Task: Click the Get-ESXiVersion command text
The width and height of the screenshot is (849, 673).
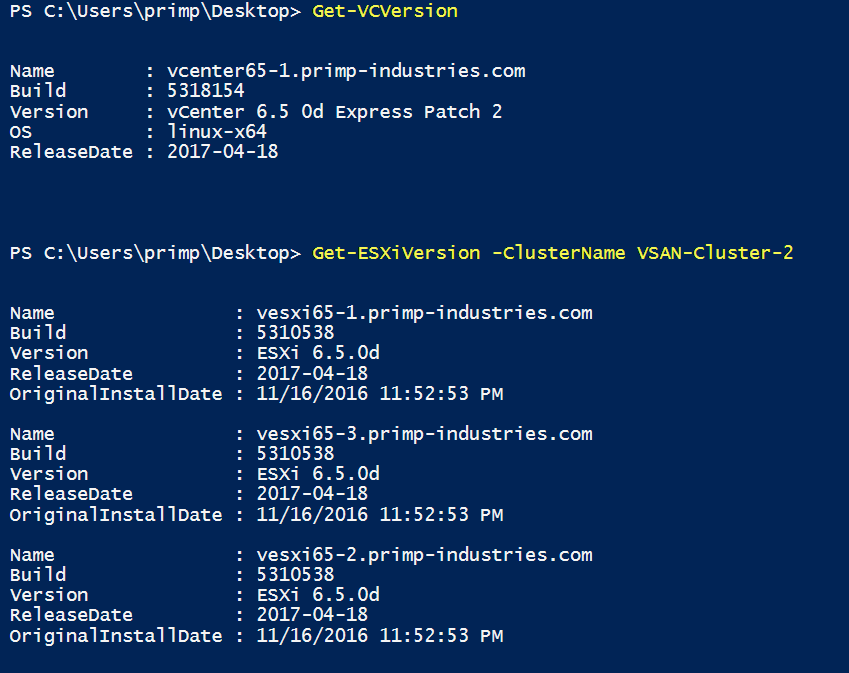Action: (396, 253)
